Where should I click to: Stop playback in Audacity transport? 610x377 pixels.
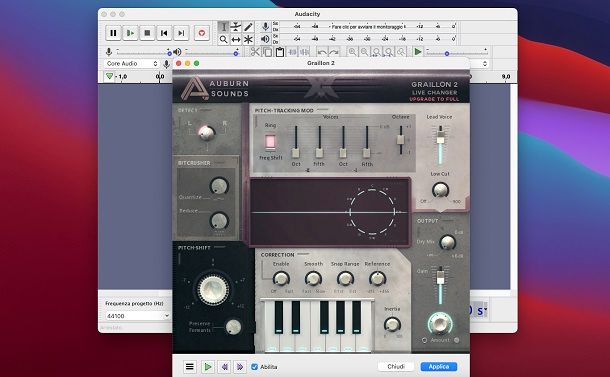(147, 33)
